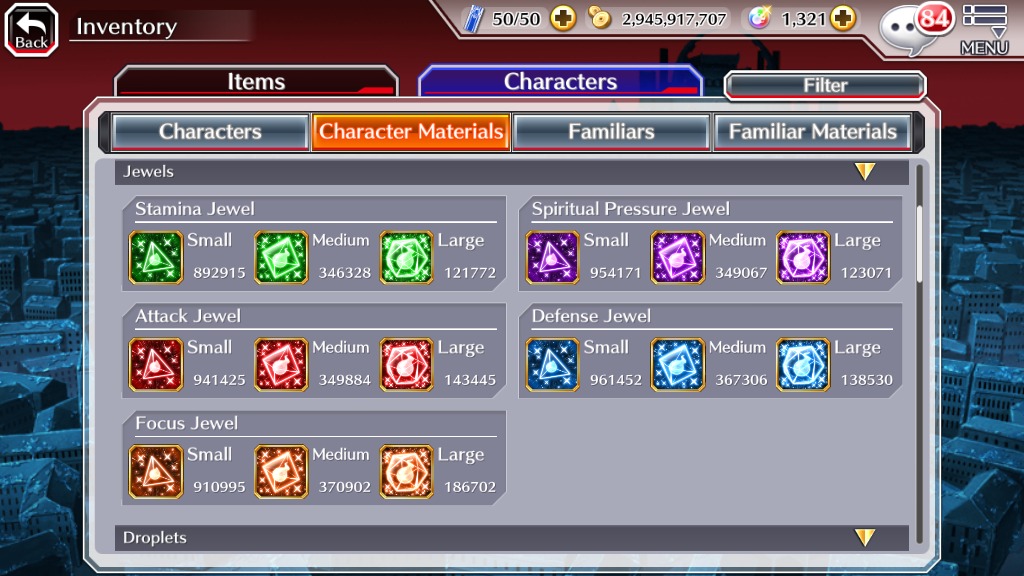Select the Large Stamina Jewel icon
Screen dimensions: 1024x576
coord(406,257)
